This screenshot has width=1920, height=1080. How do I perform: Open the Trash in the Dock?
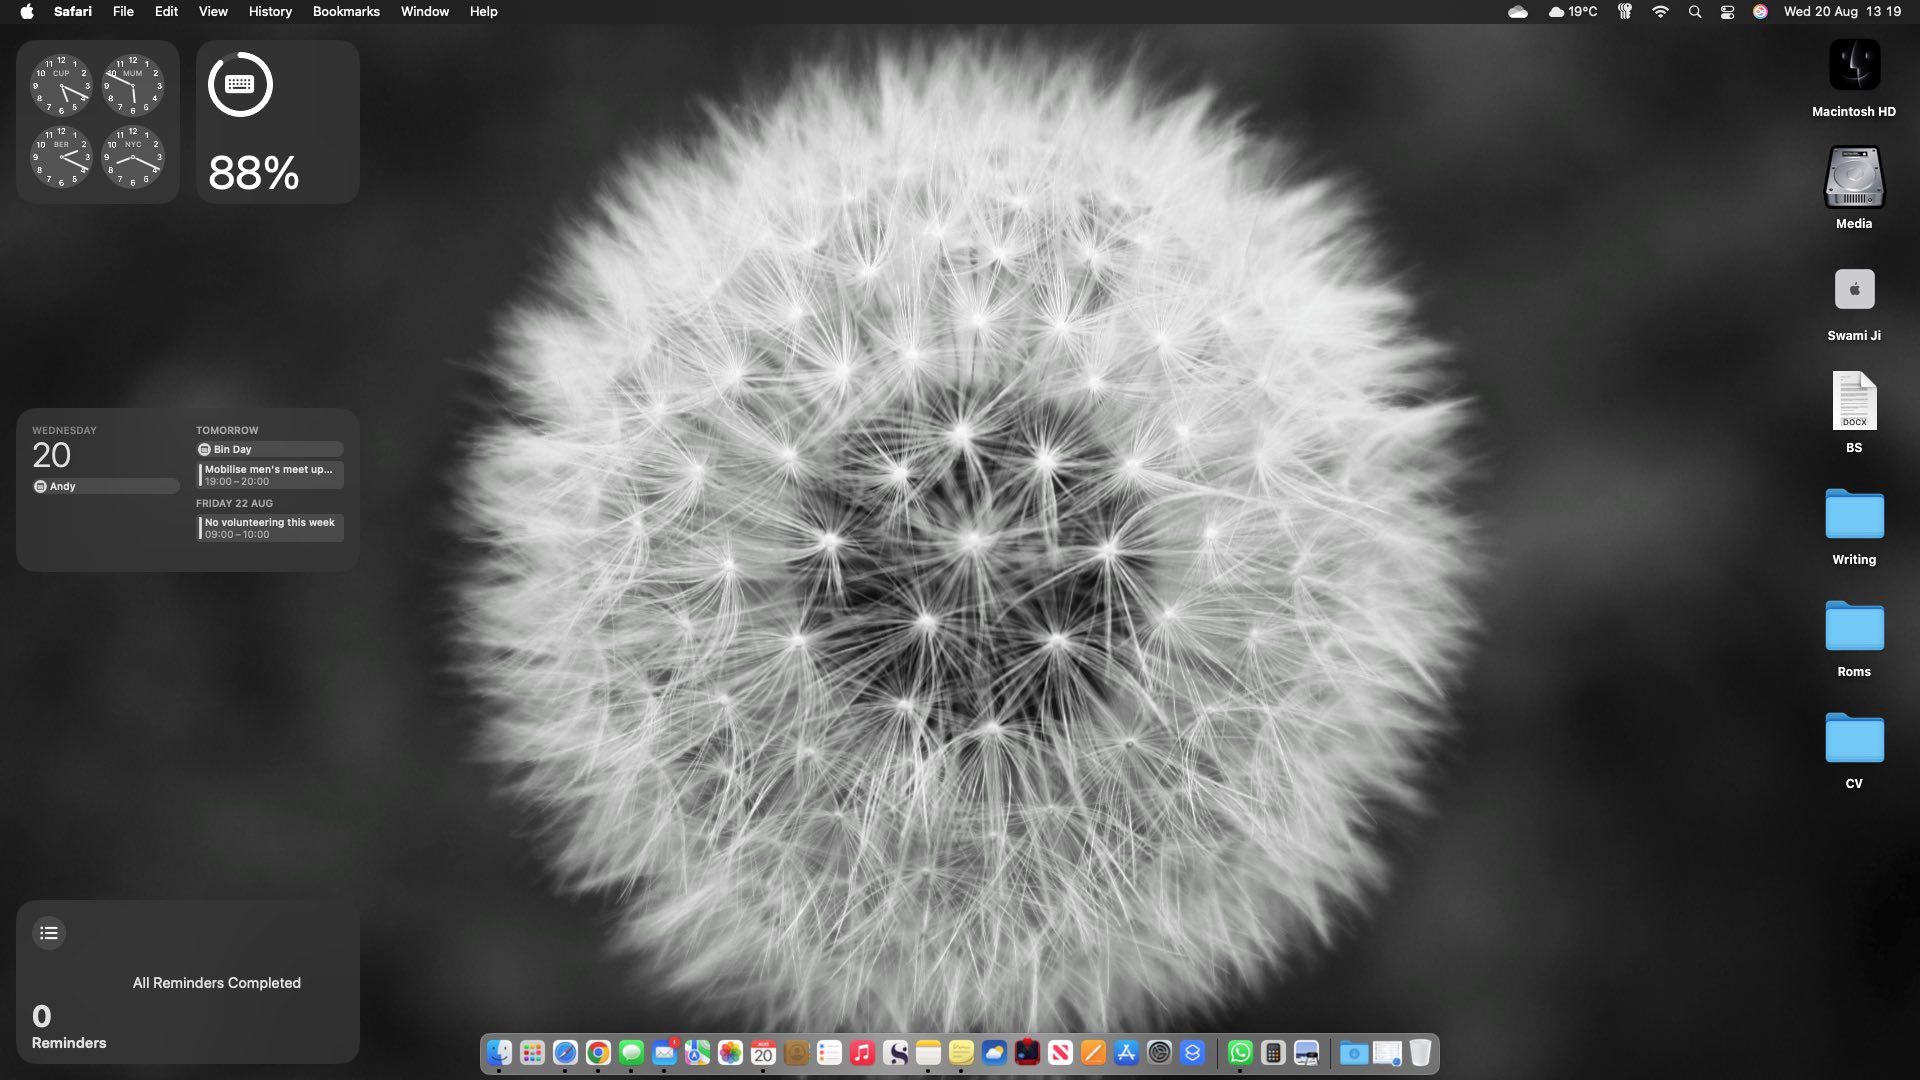click(x=1420, y=1053)
